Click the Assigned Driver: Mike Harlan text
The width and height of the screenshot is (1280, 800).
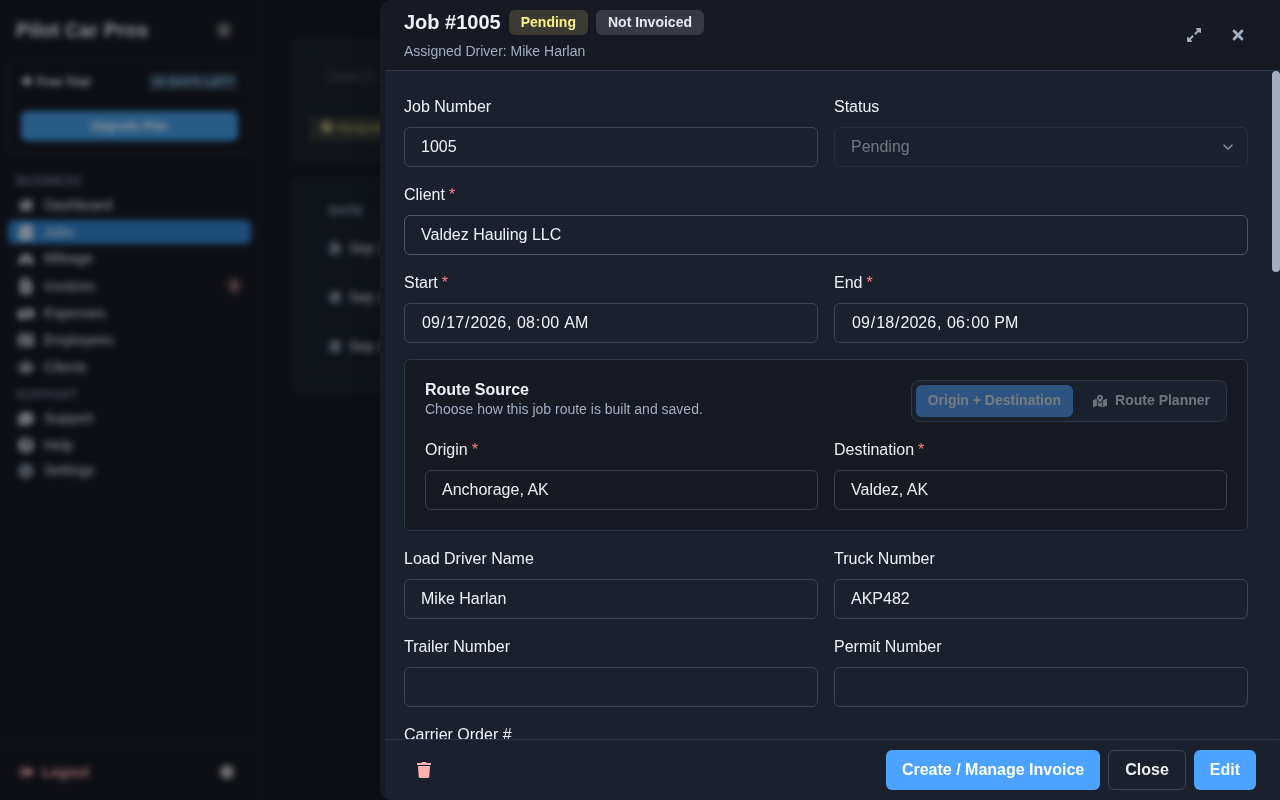tap(495, 51)
